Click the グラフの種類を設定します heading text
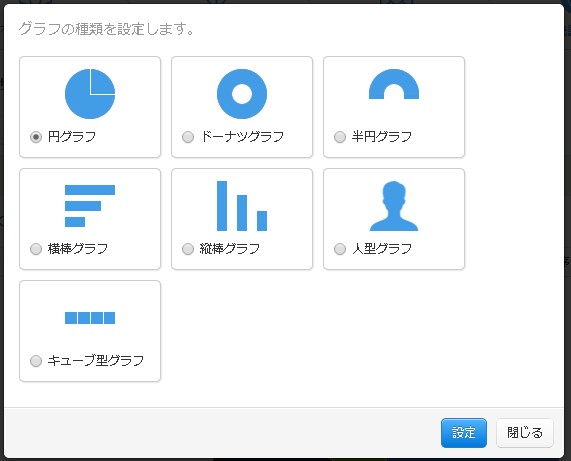 click(x=106, y=29)
